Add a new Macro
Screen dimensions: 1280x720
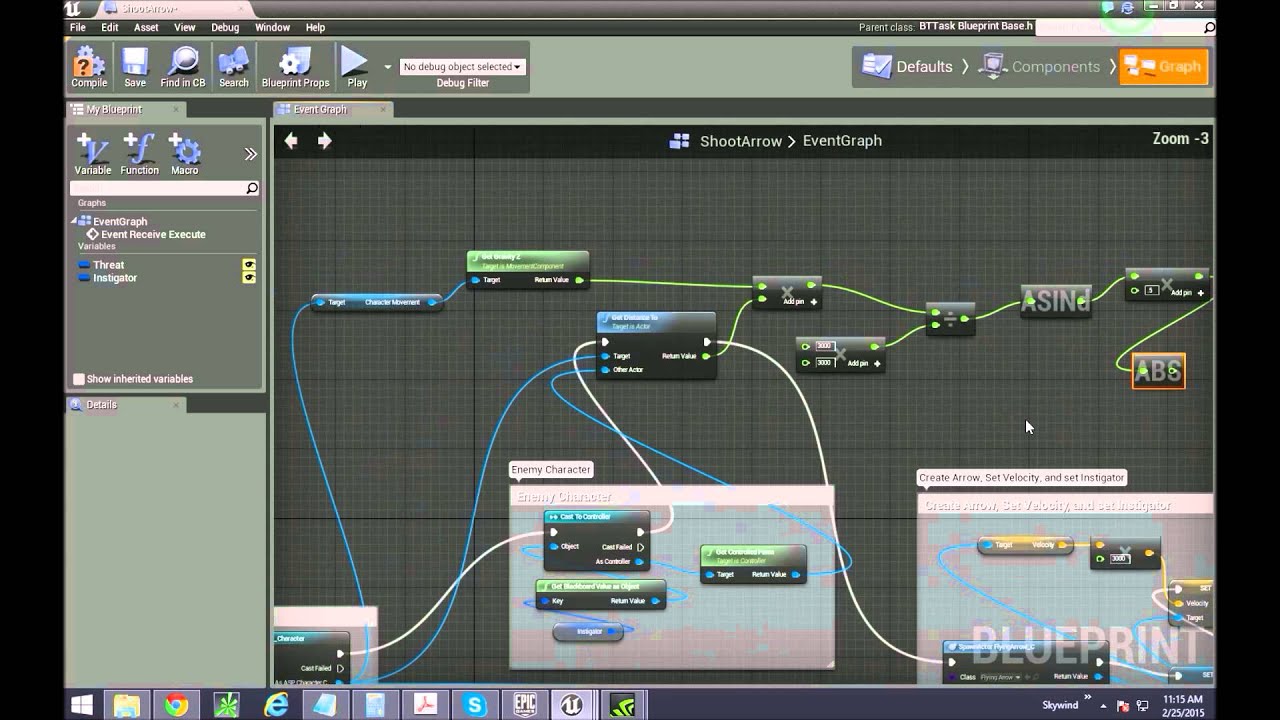click(184, 154)
